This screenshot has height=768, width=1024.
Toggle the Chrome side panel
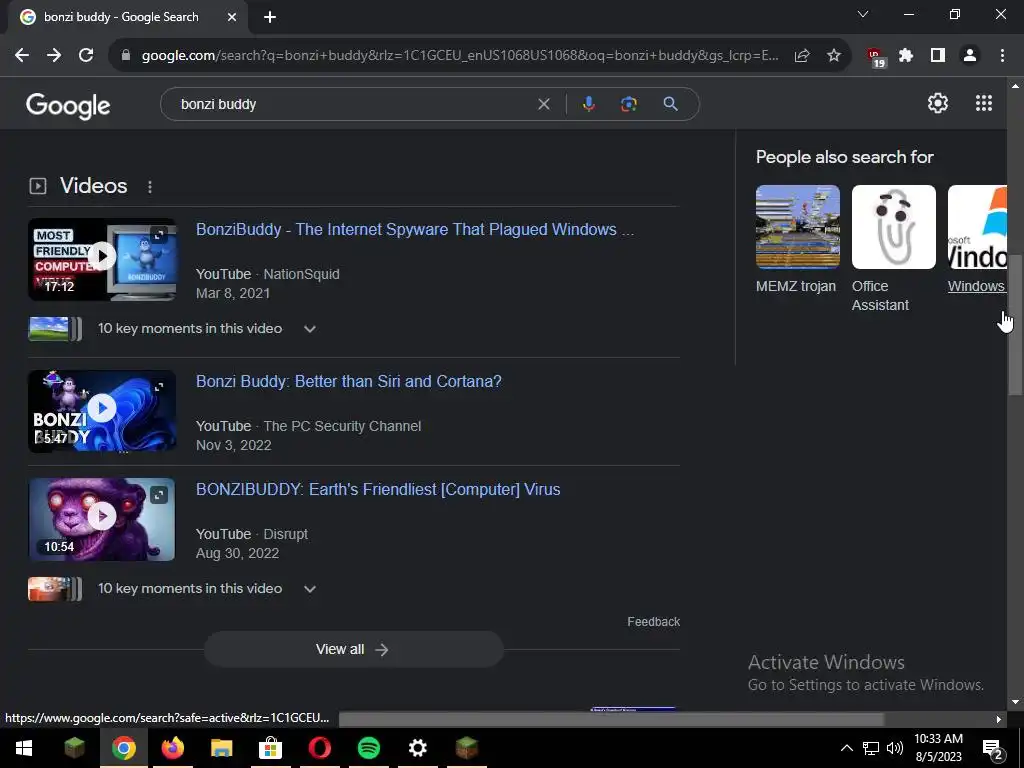click(938, 56)
